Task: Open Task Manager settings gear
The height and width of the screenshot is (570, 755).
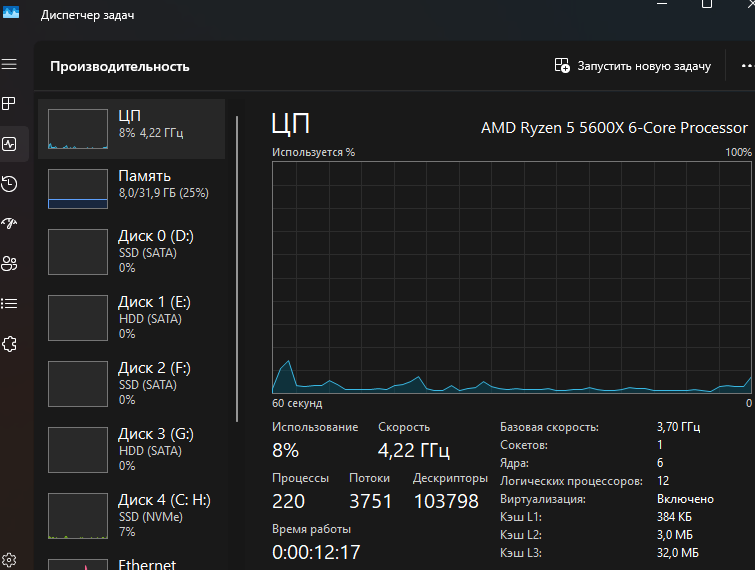Action: click(x=9, y=560)
